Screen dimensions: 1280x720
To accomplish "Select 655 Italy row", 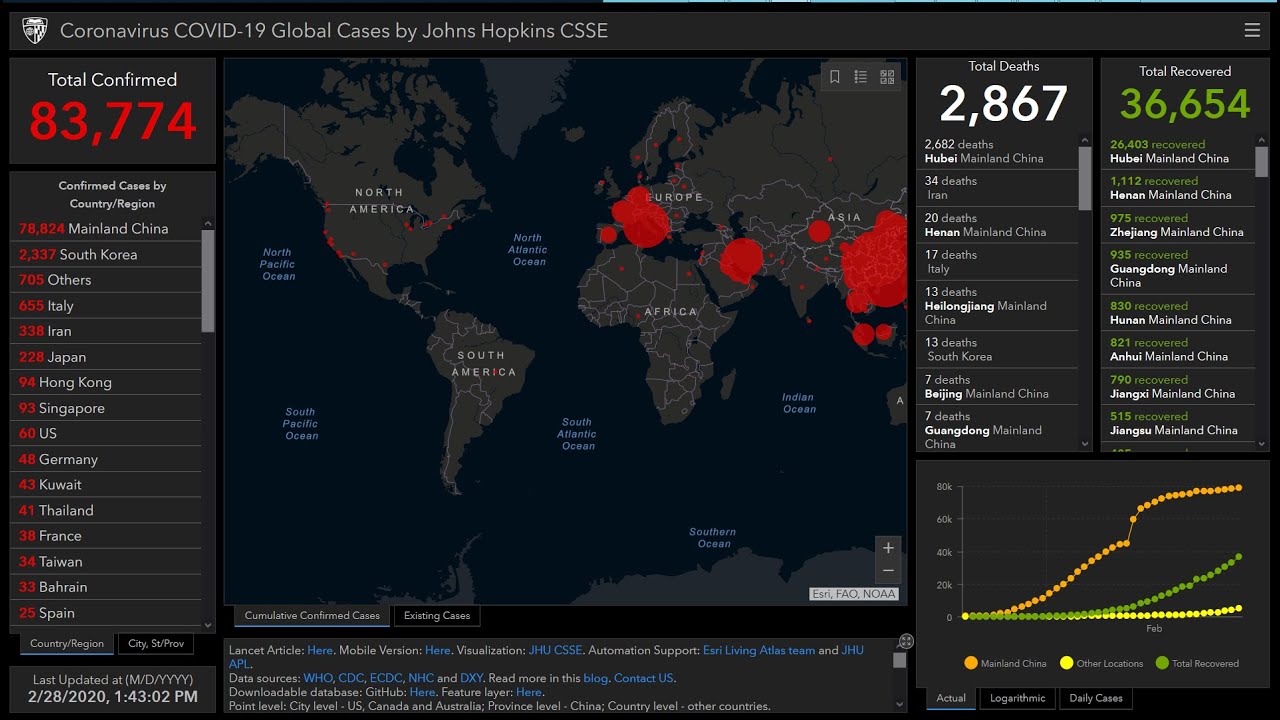I will (106, 305).
